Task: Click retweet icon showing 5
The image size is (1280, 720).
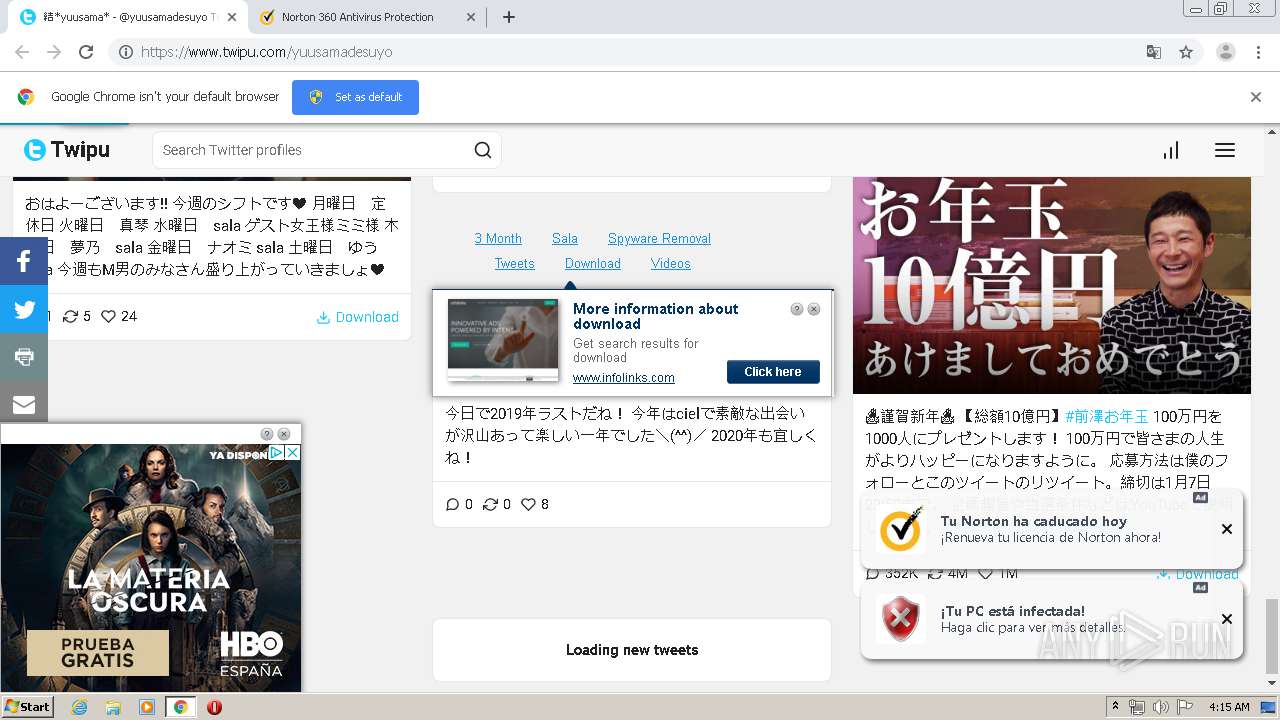Action: pyautogui.click(x=71, y=316)
